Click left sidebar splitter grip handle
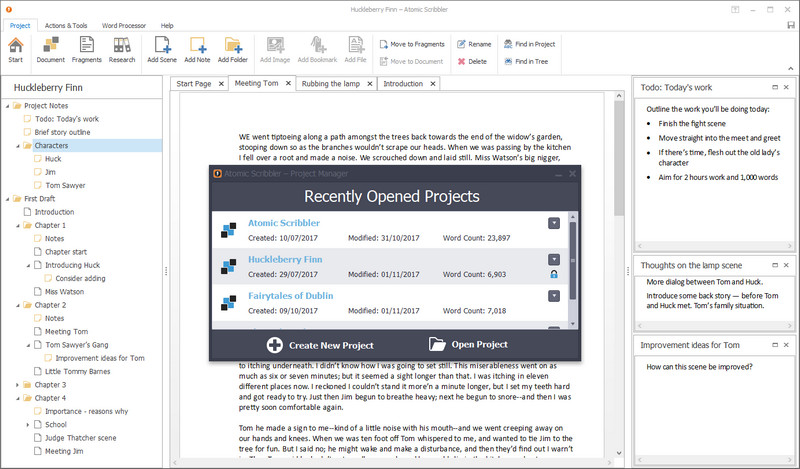800x469 pixels. tap(166, 271)
